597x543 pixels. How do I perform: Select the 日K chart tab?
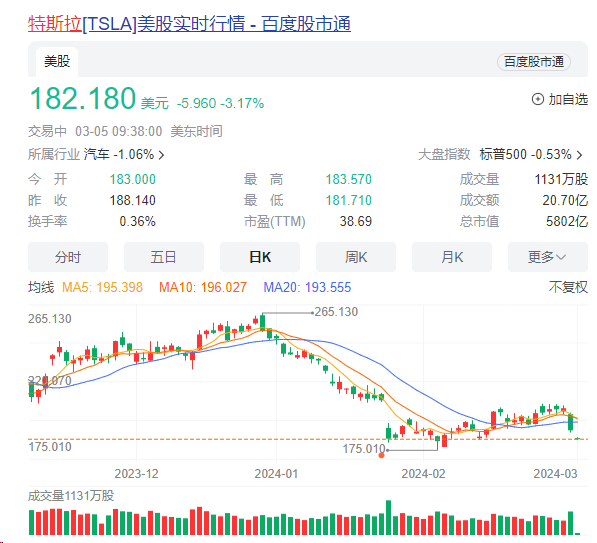tap(260, 257)
